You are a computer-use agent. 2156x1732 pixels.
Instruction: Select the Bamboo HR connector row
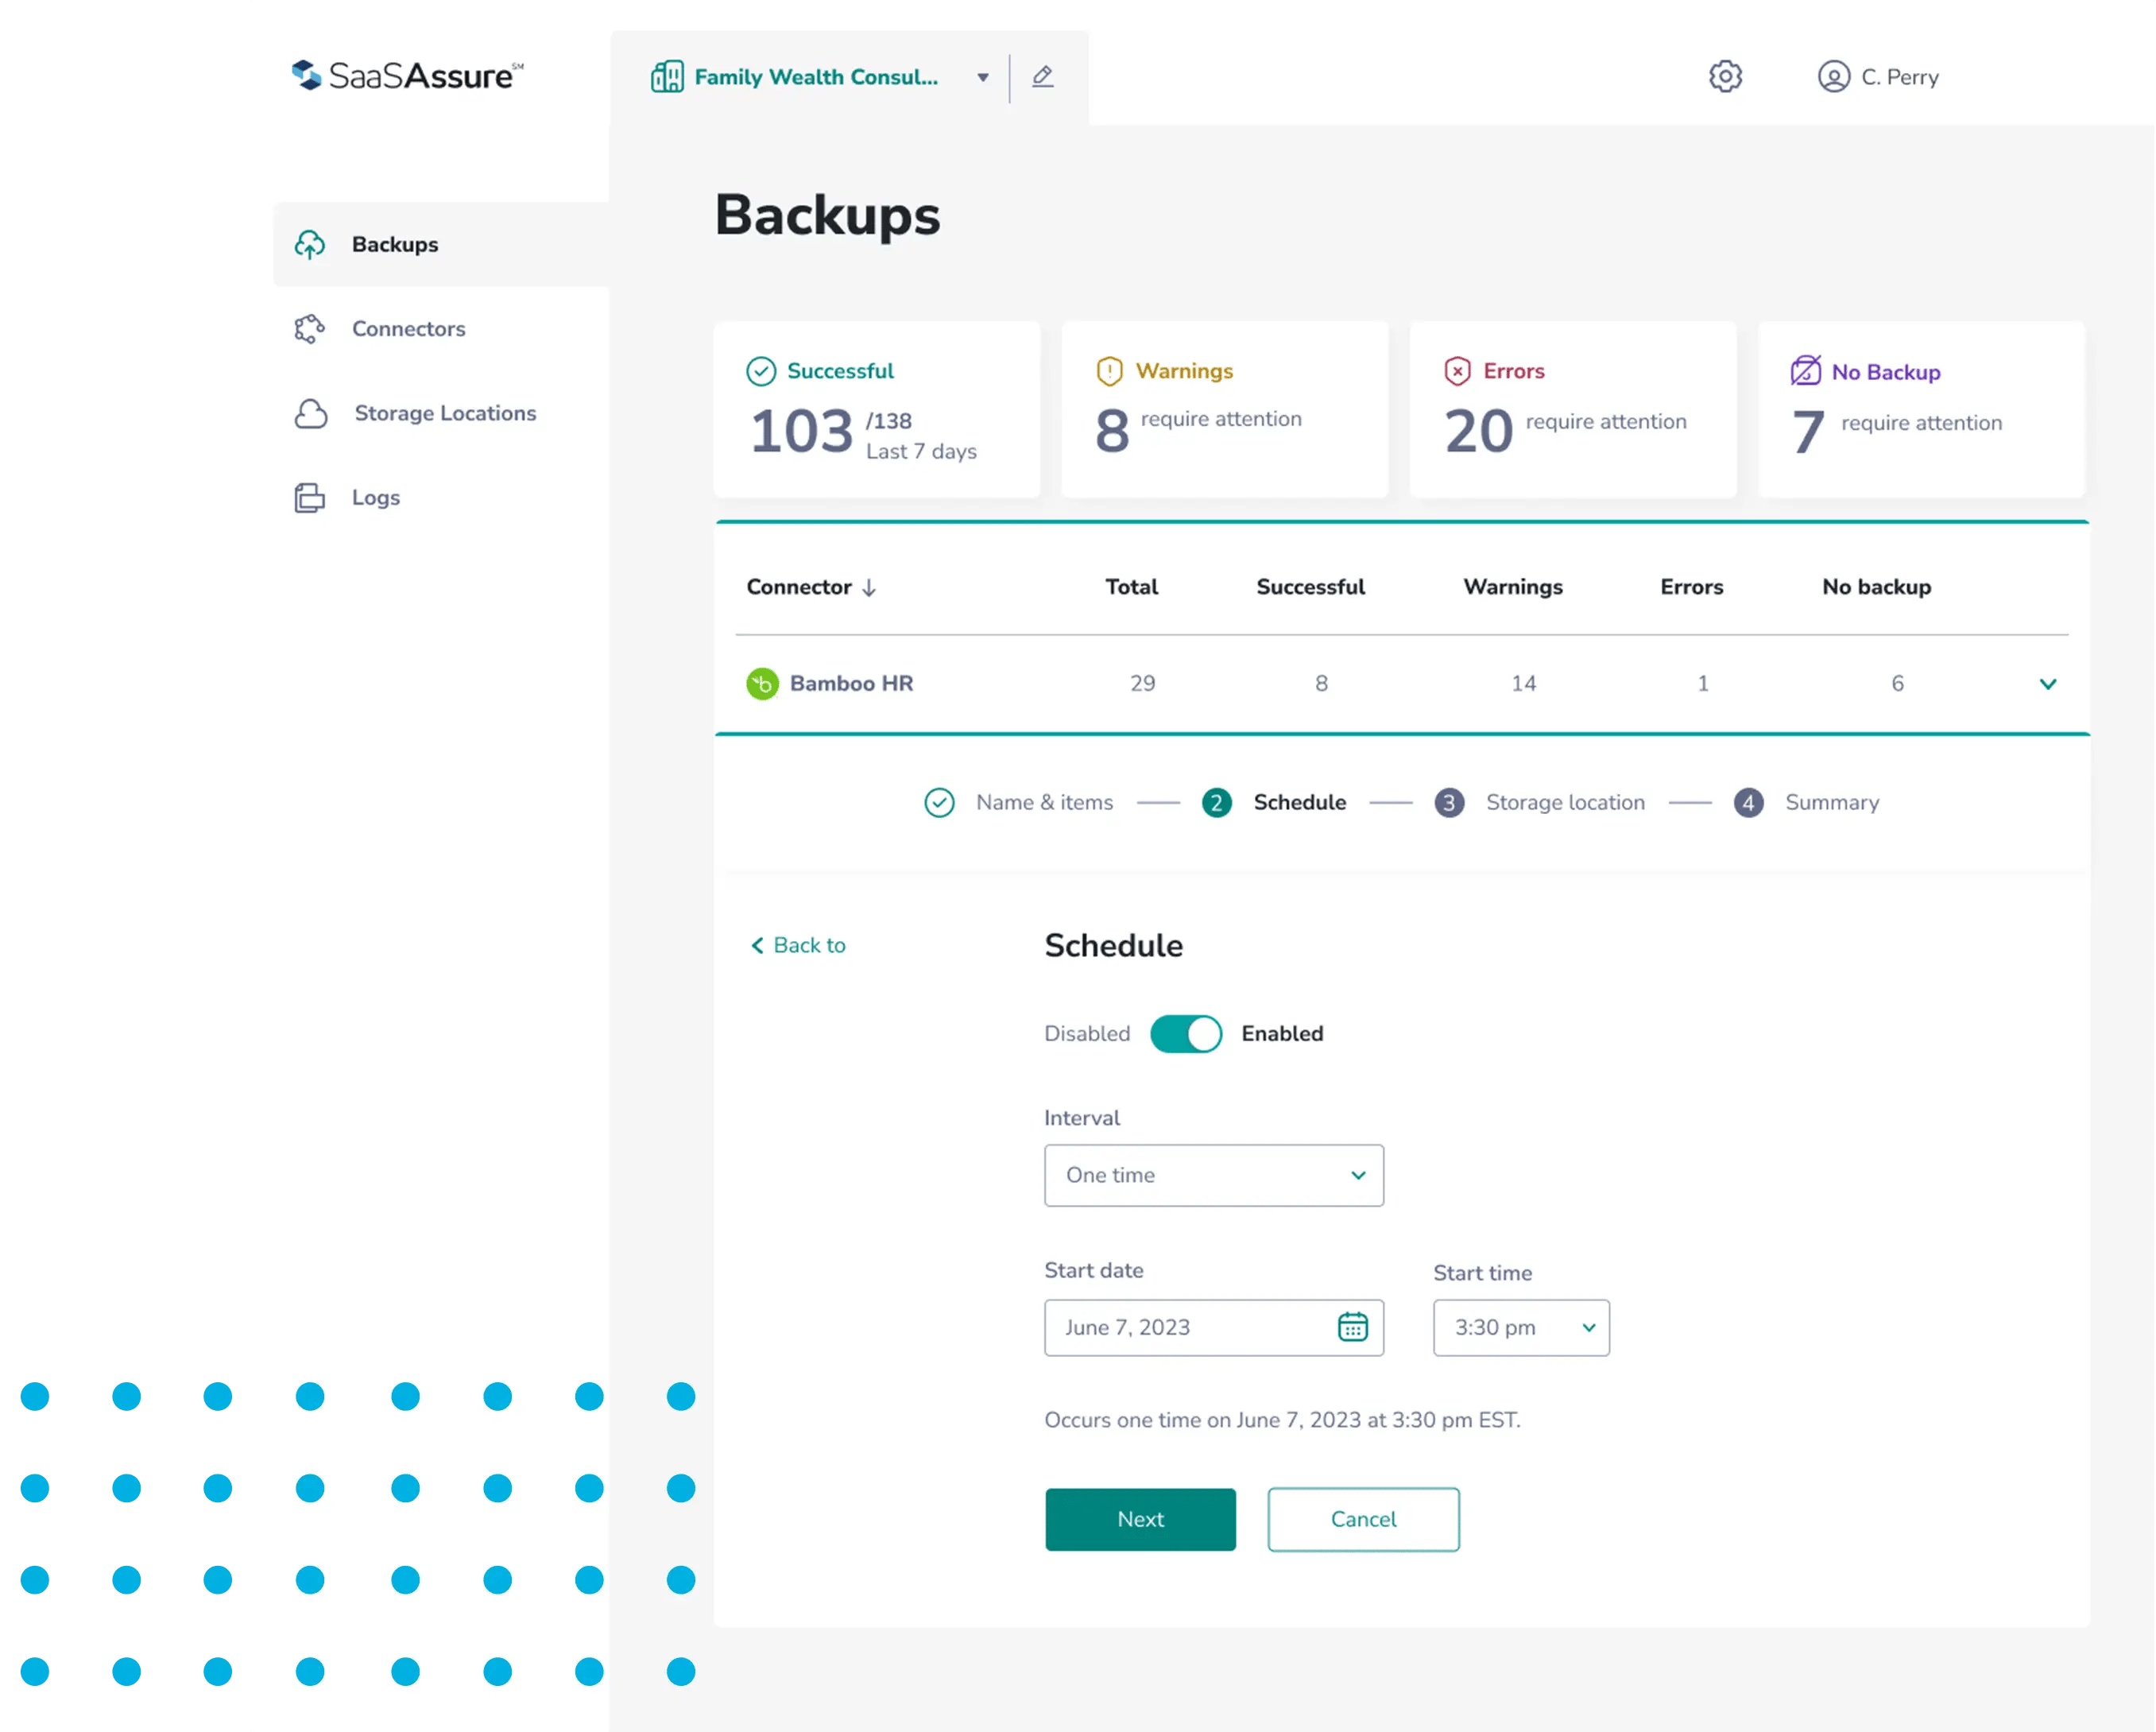(1402, 684)
